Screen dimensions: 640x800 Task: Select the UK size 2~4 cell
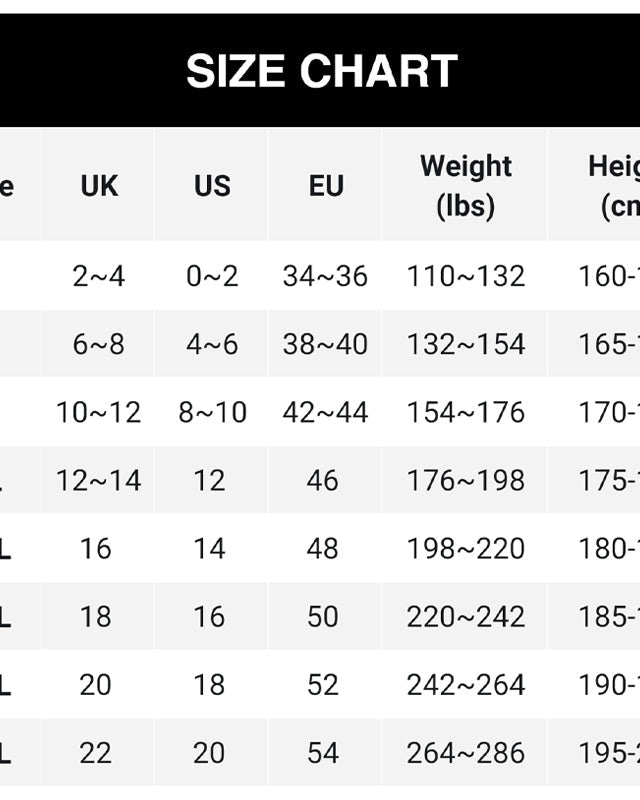(x=99, y=276)
